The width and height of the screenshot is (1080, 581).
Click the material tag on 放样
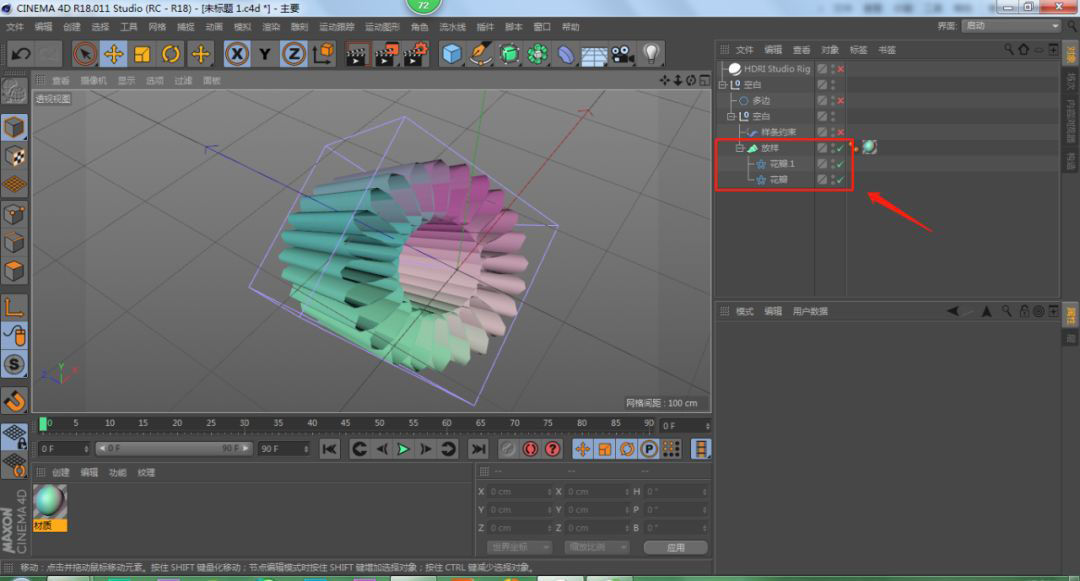point(869,147)
